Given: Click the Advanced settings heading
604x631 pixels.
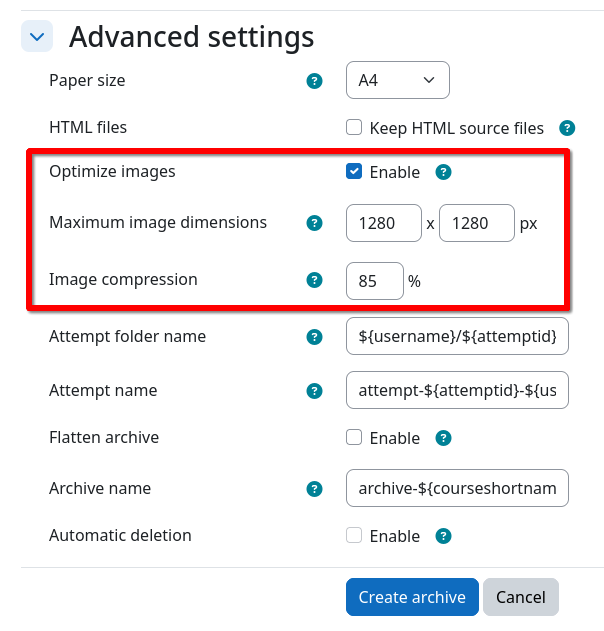Looking at the screenshot, I should click(192, 37).
